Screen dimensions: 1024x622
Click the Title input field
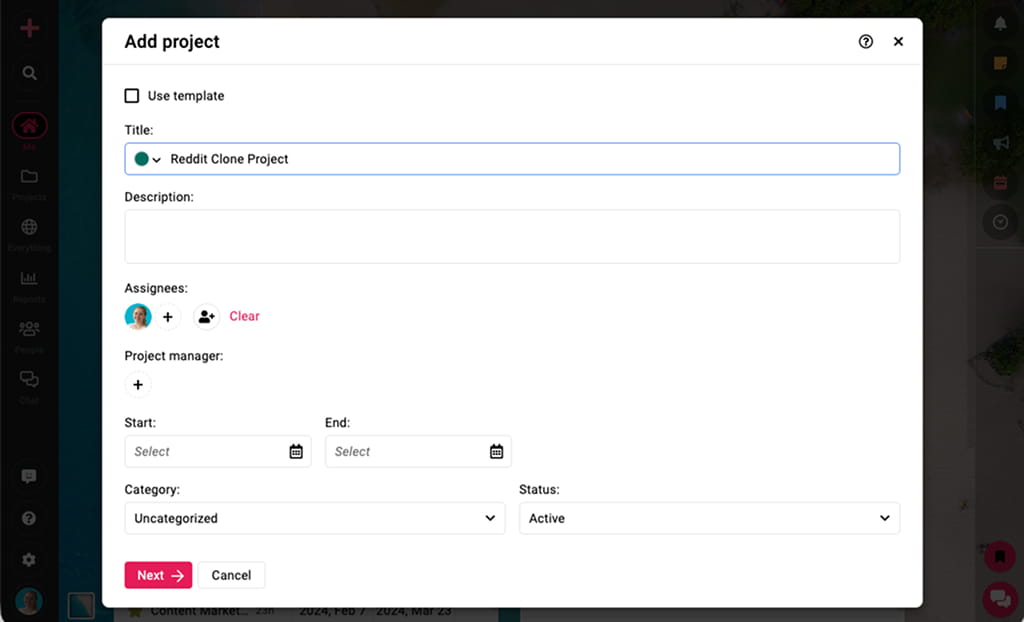click(512, 159)
